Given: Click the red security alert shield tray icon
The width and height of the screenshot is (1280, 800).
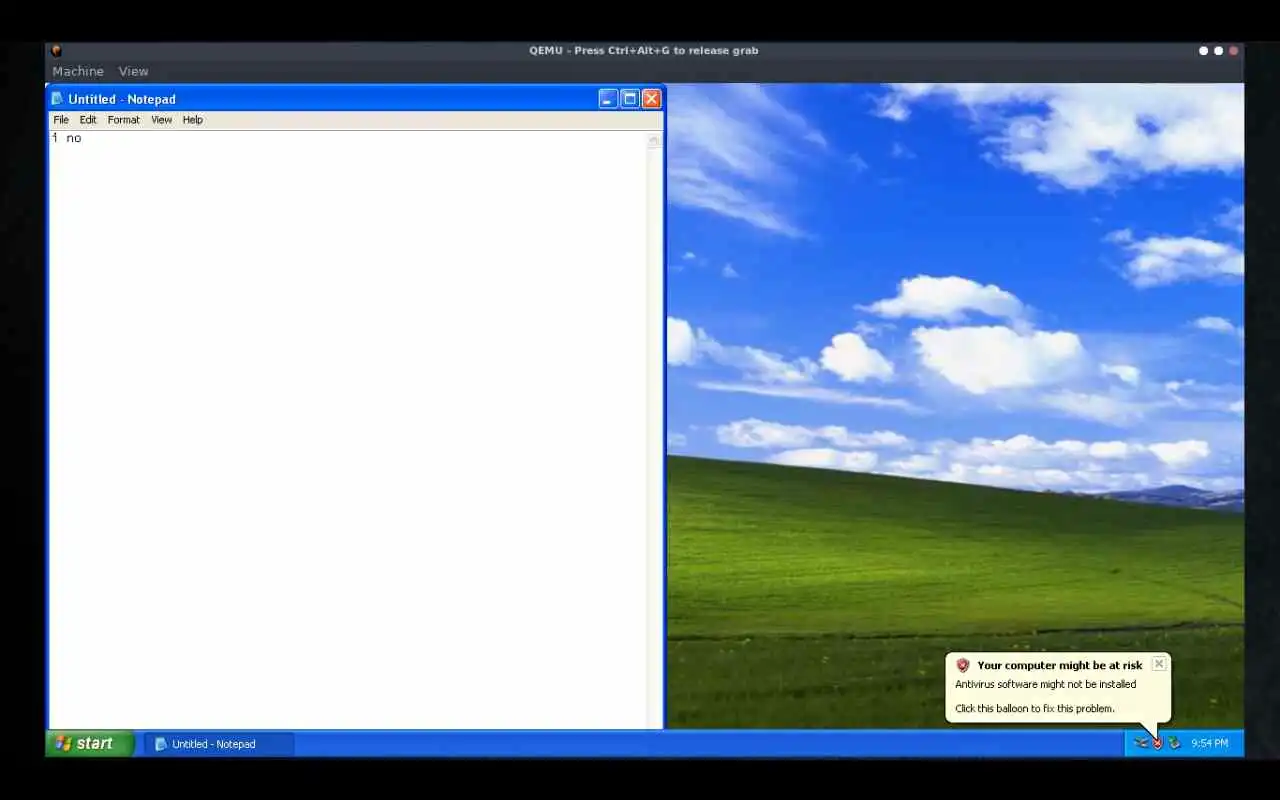Looking at the screenshot, I should (x=1157, y=743).
